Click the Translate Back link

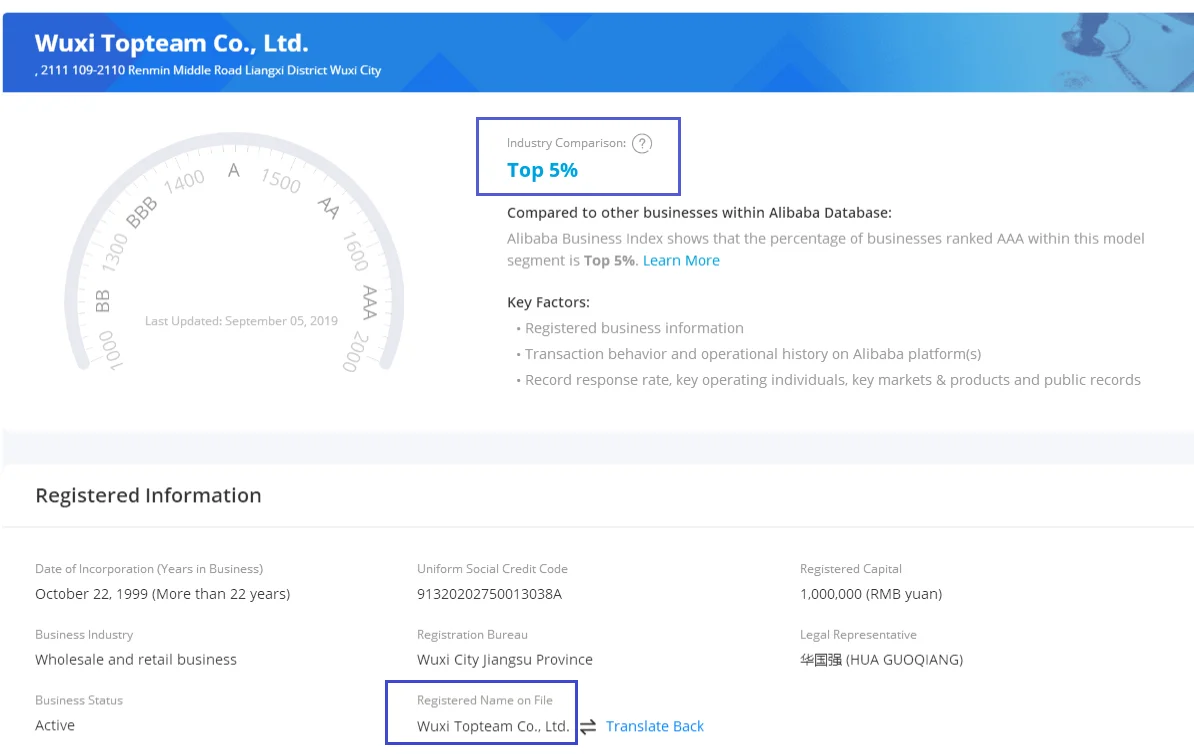tap(655, 726)
